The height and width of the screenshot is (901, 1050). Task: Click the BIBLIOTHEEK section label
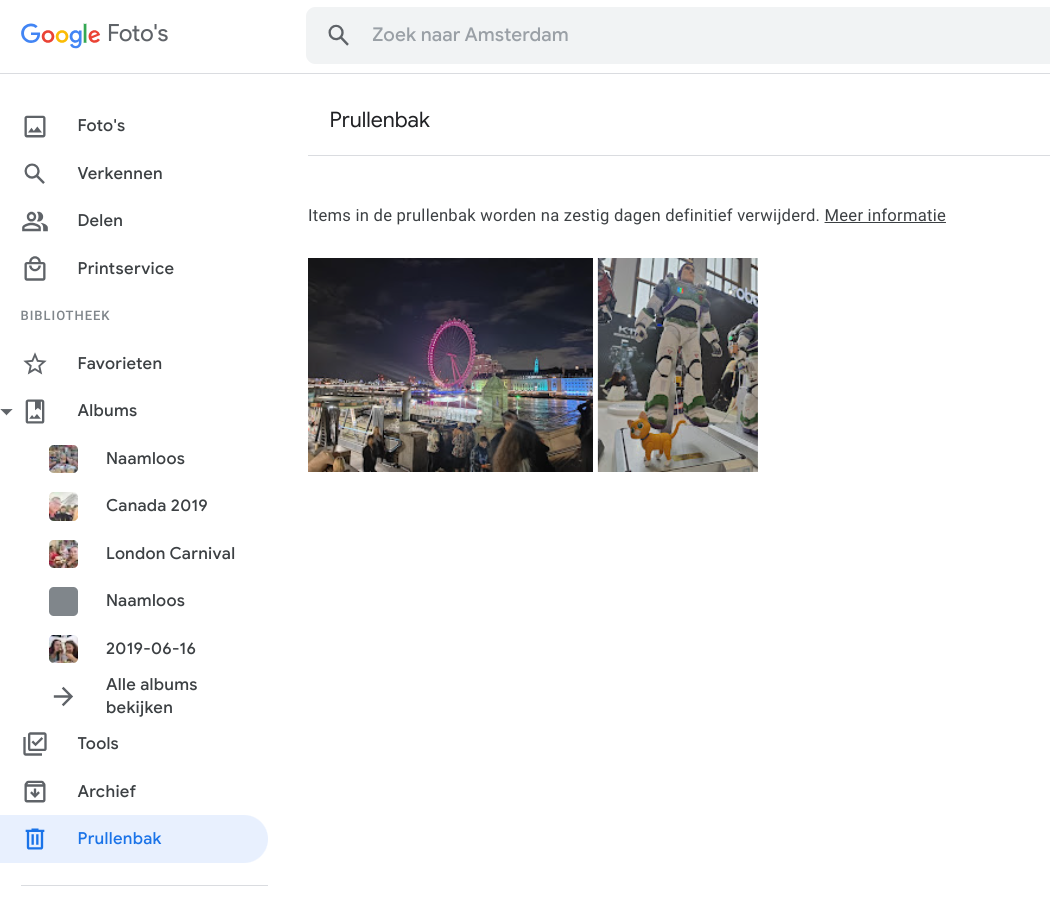tap(65, 316)
